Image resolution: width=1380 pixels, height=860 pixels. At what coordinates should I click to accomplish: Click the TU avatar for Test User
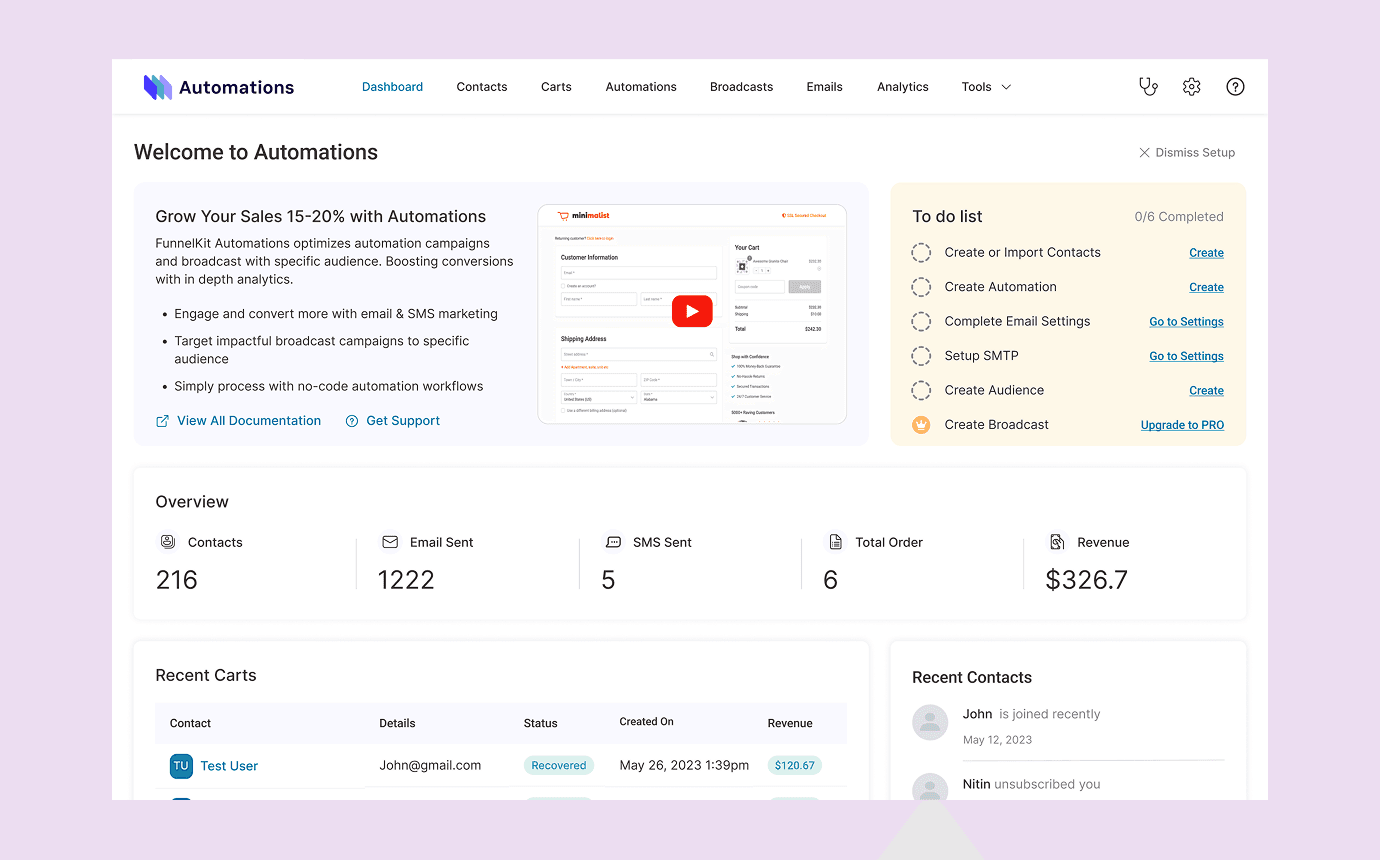181,766
